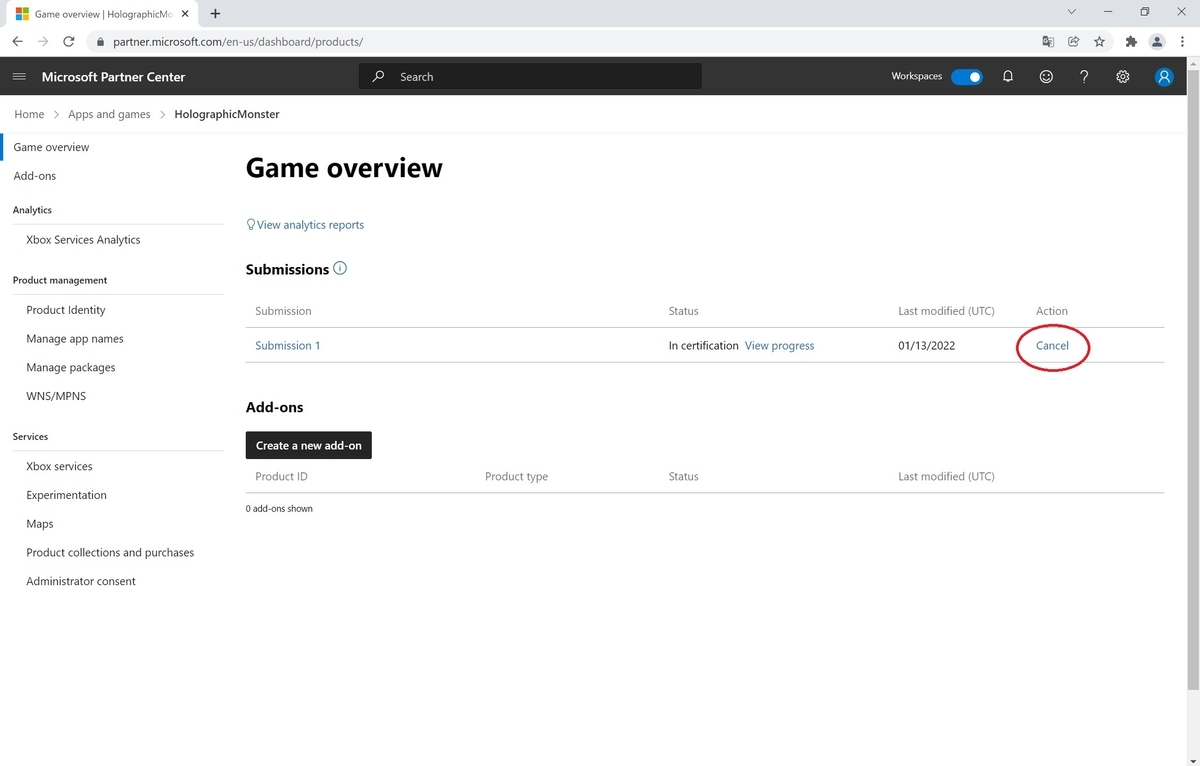Bookmark this page with star icon
This screenshot has width=1200, height=766.
(x=1099, y=42)
